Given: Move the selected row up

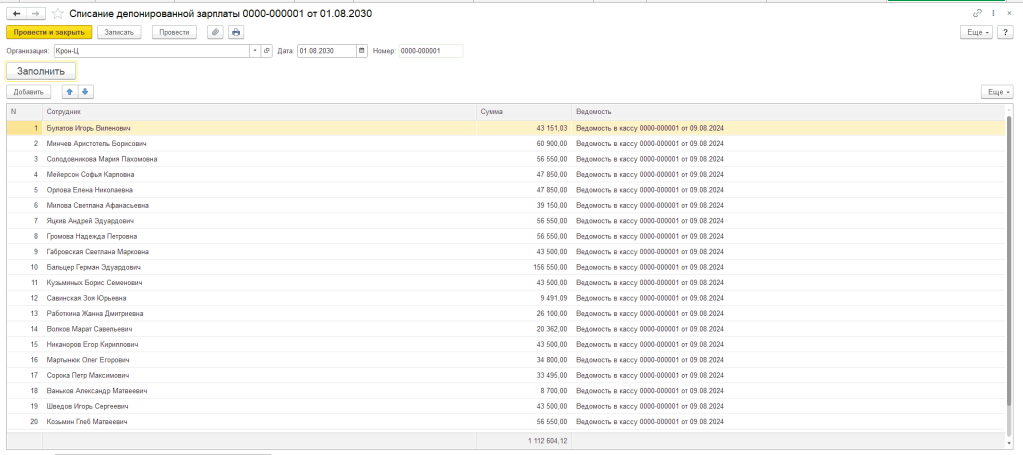Looking at the screenshot, I should click(x=70, y=92).
